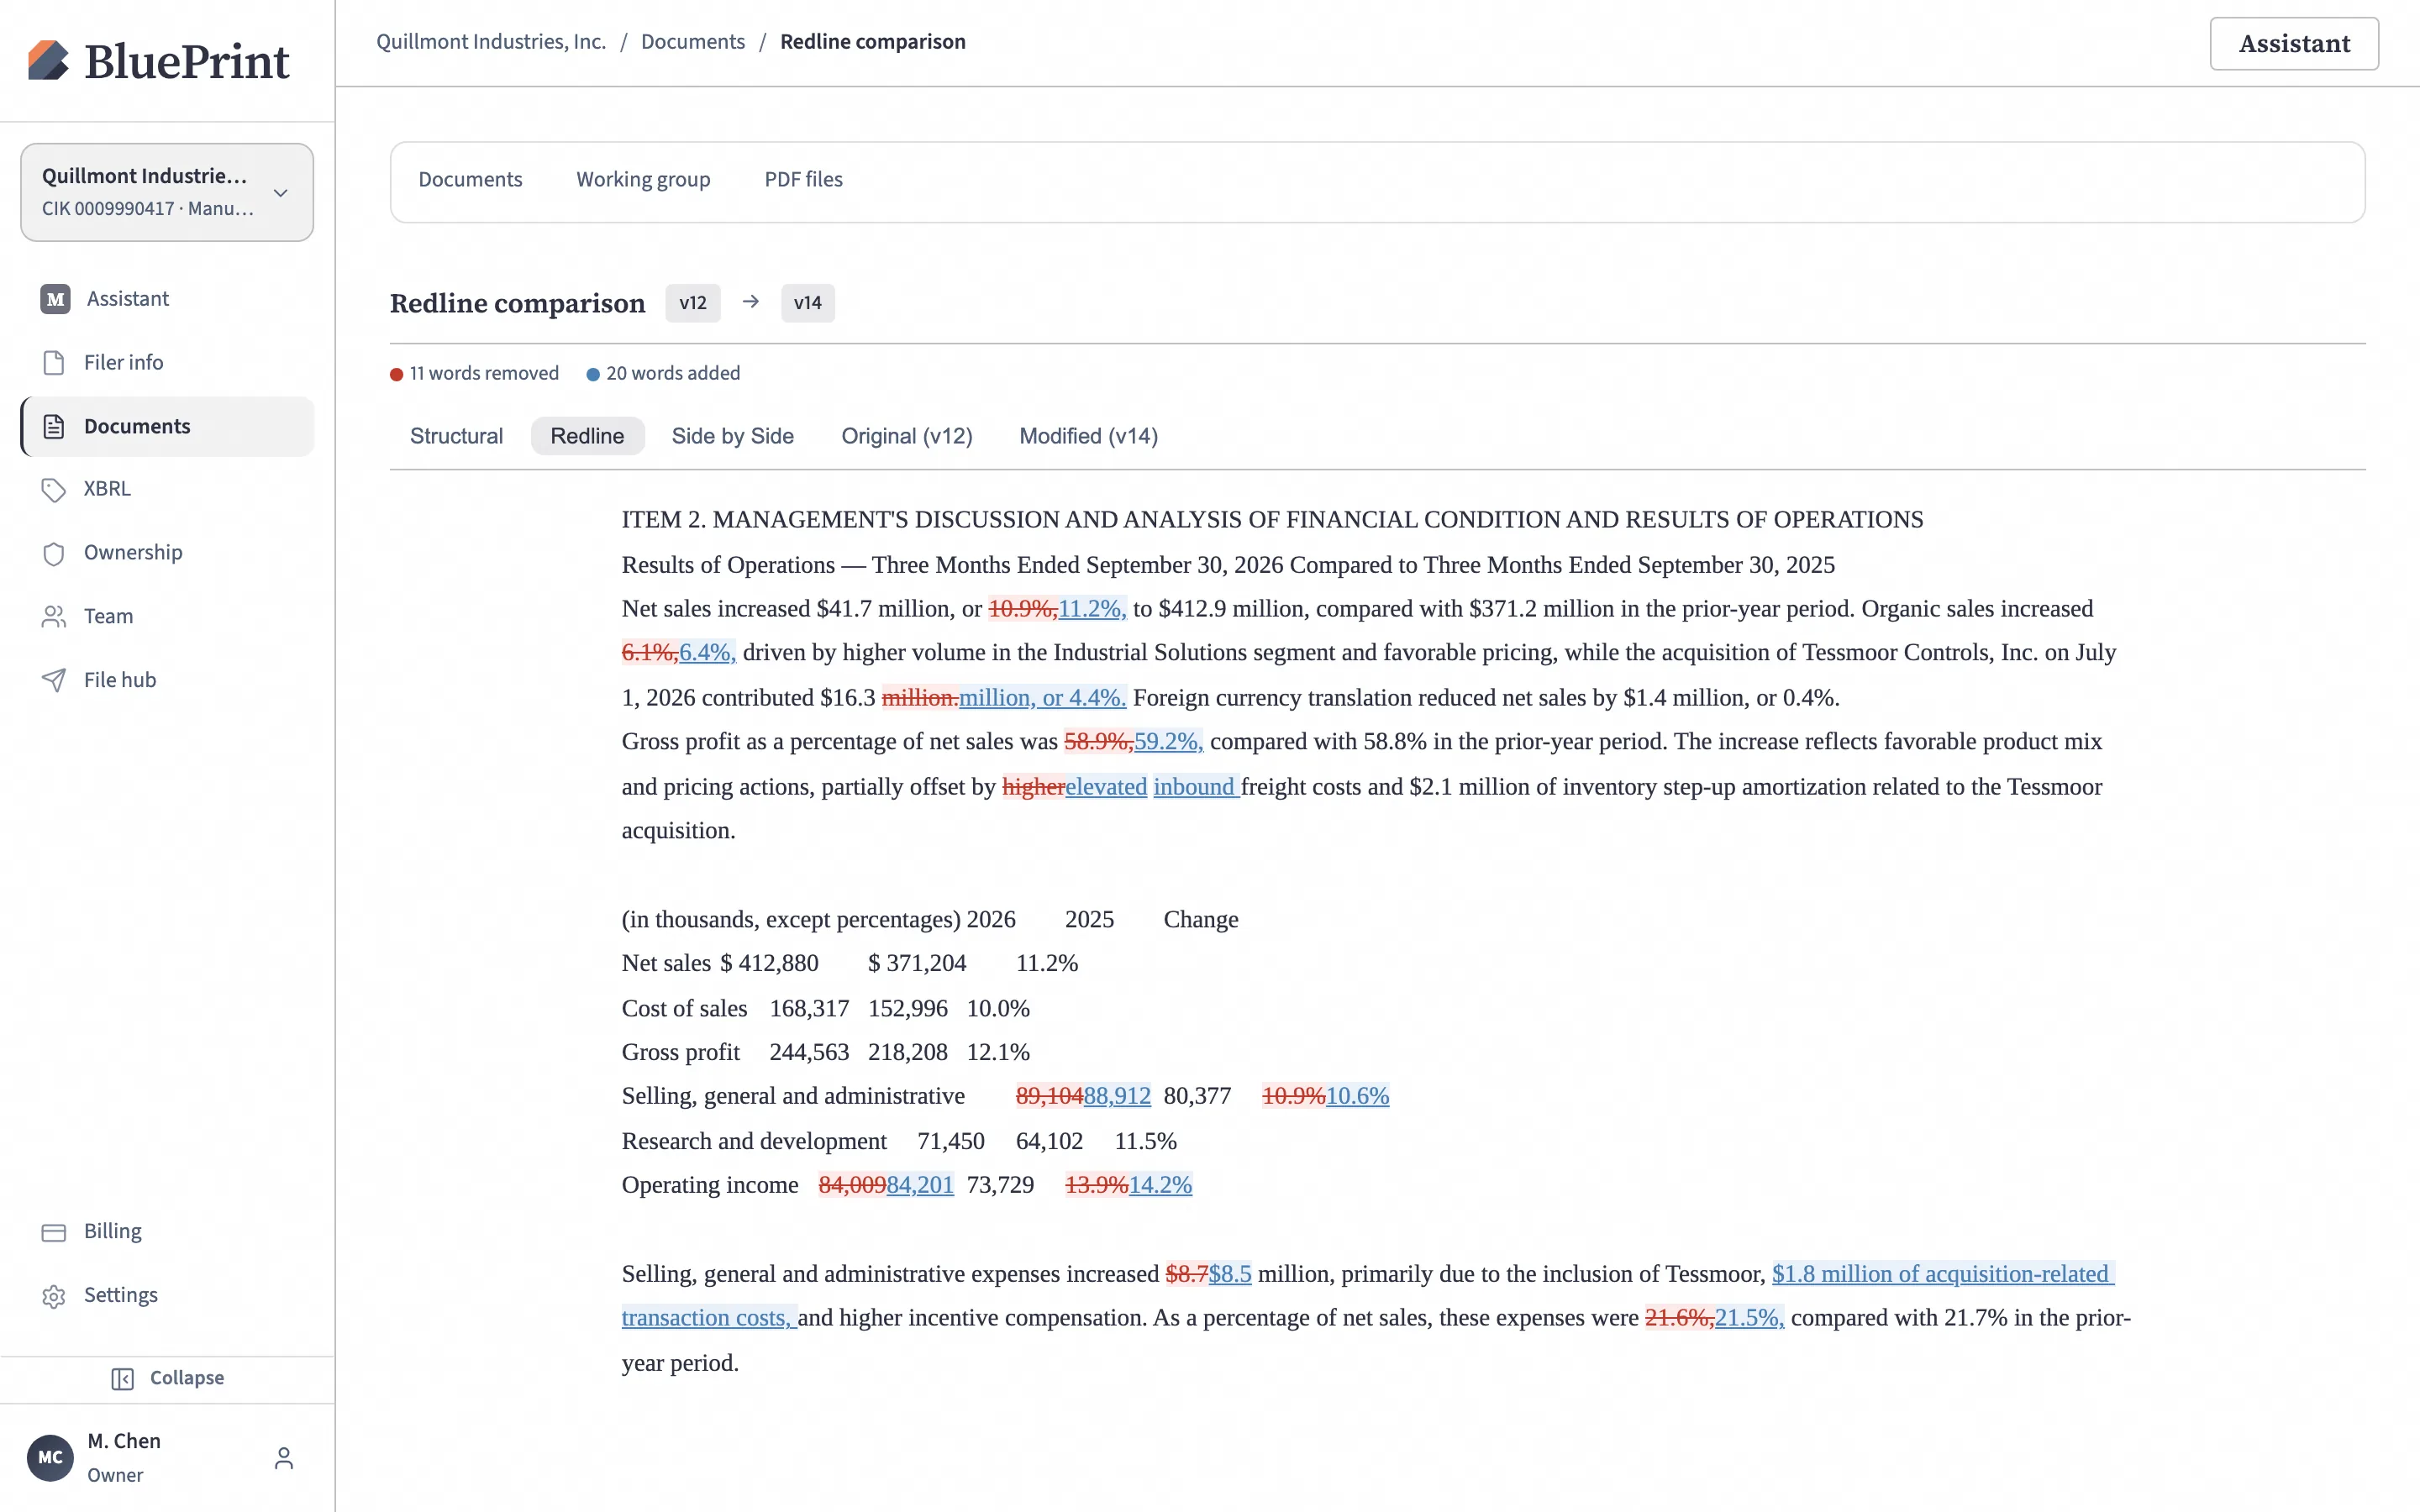This screenshot has width=2420, height=1512.
Task: Open Settings in the sidebar
Action: point(167,1296)
